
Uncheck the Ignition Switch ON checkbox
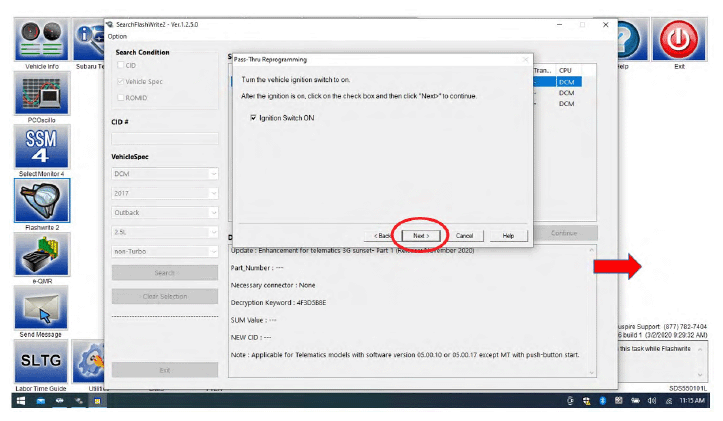click(x=253, y=118)
